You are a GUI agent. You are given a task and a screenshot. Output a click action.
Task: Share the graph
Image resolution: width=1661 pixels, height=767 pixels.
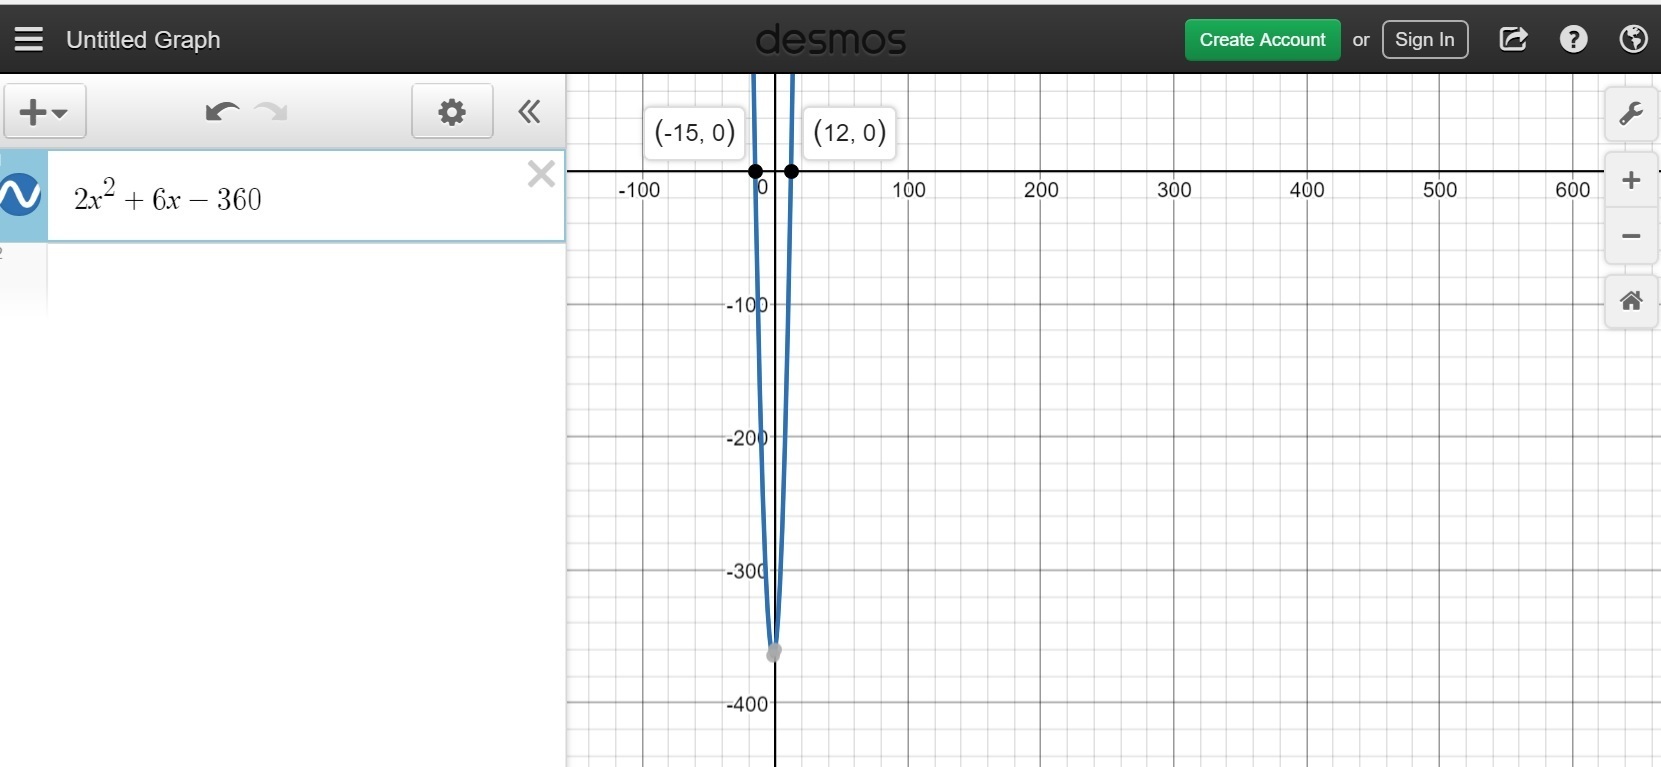coord(1513,39)
